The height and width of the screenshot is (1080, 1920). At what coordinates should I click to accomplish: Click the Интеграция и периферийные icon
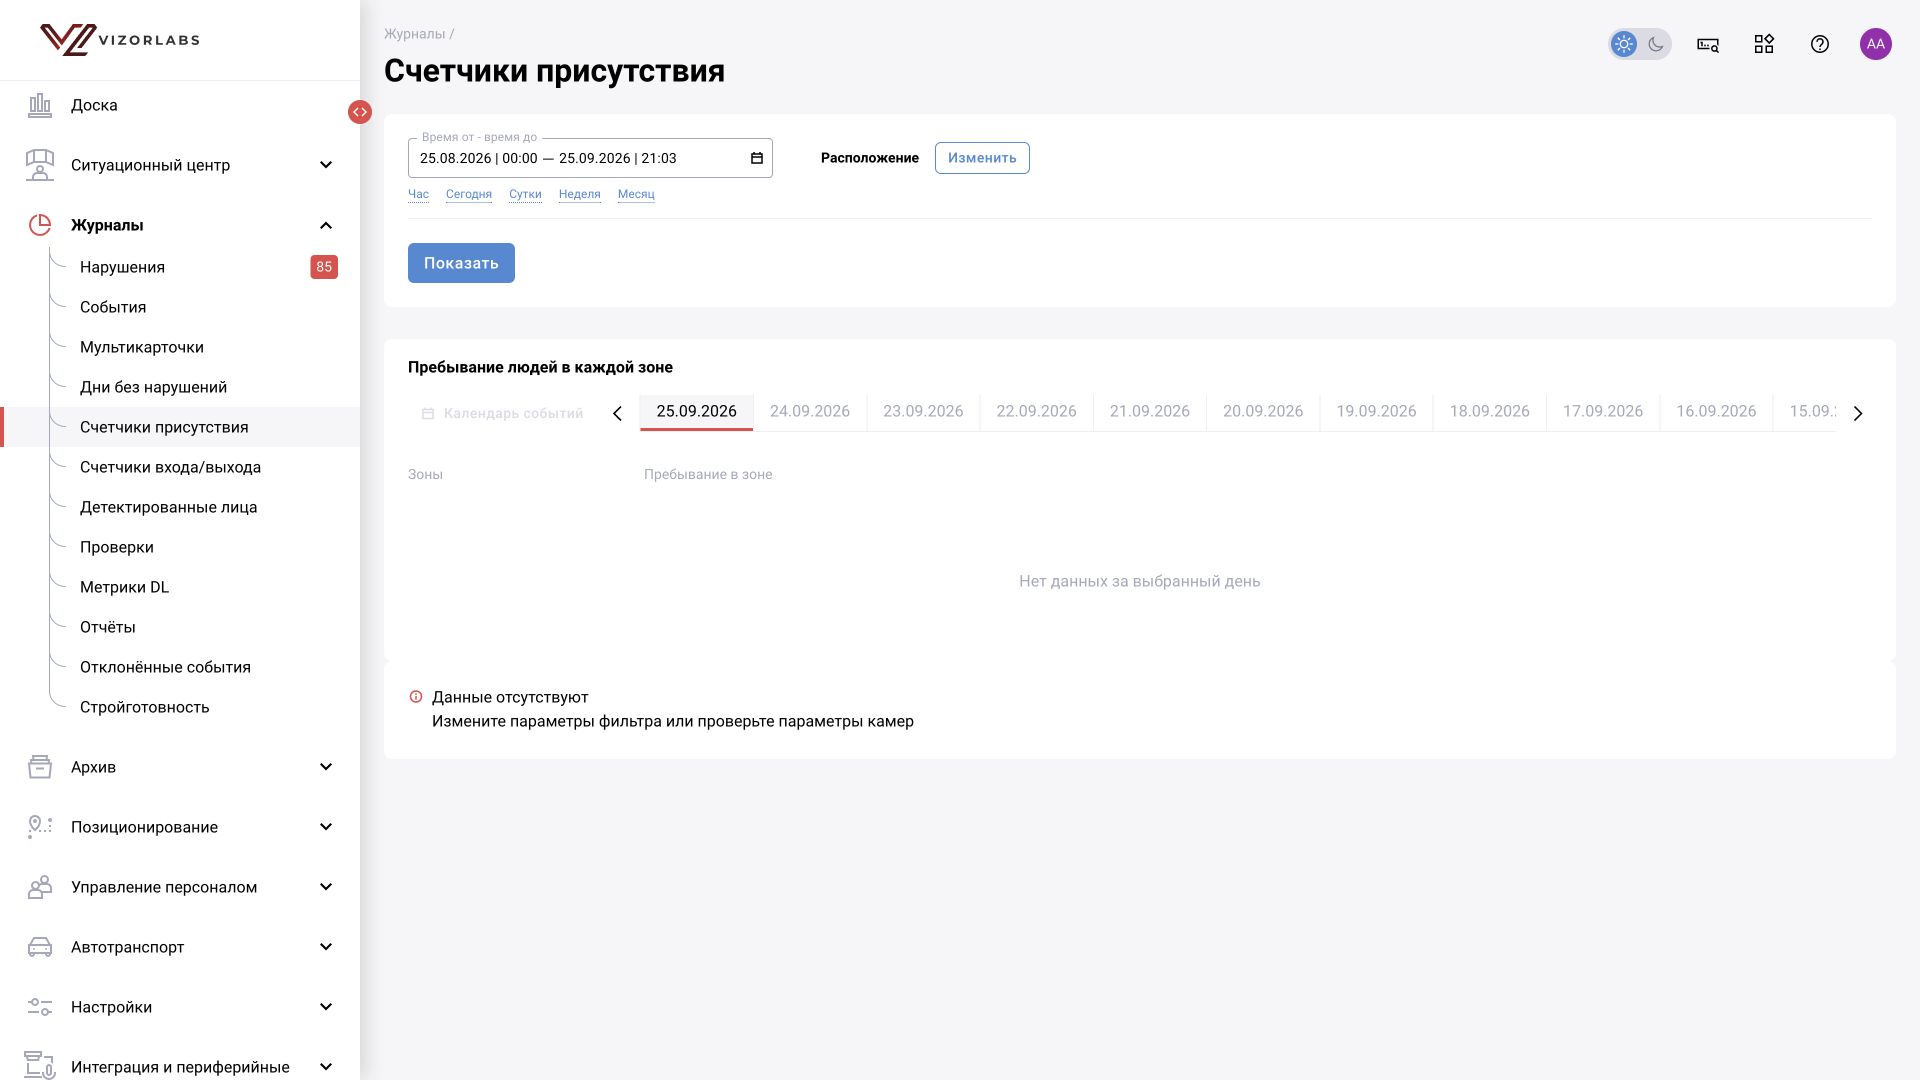tap(40, 1065)
